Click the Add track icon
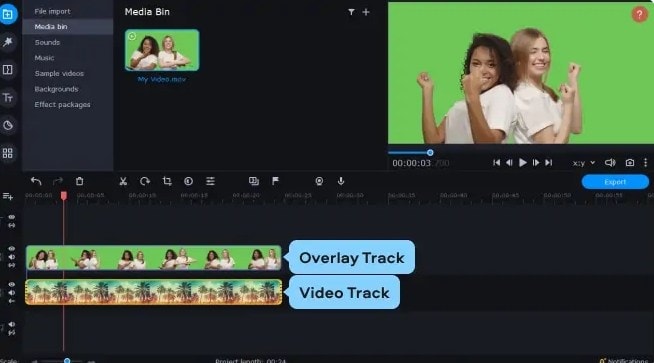The image size is (654, 363). point(8,196)
